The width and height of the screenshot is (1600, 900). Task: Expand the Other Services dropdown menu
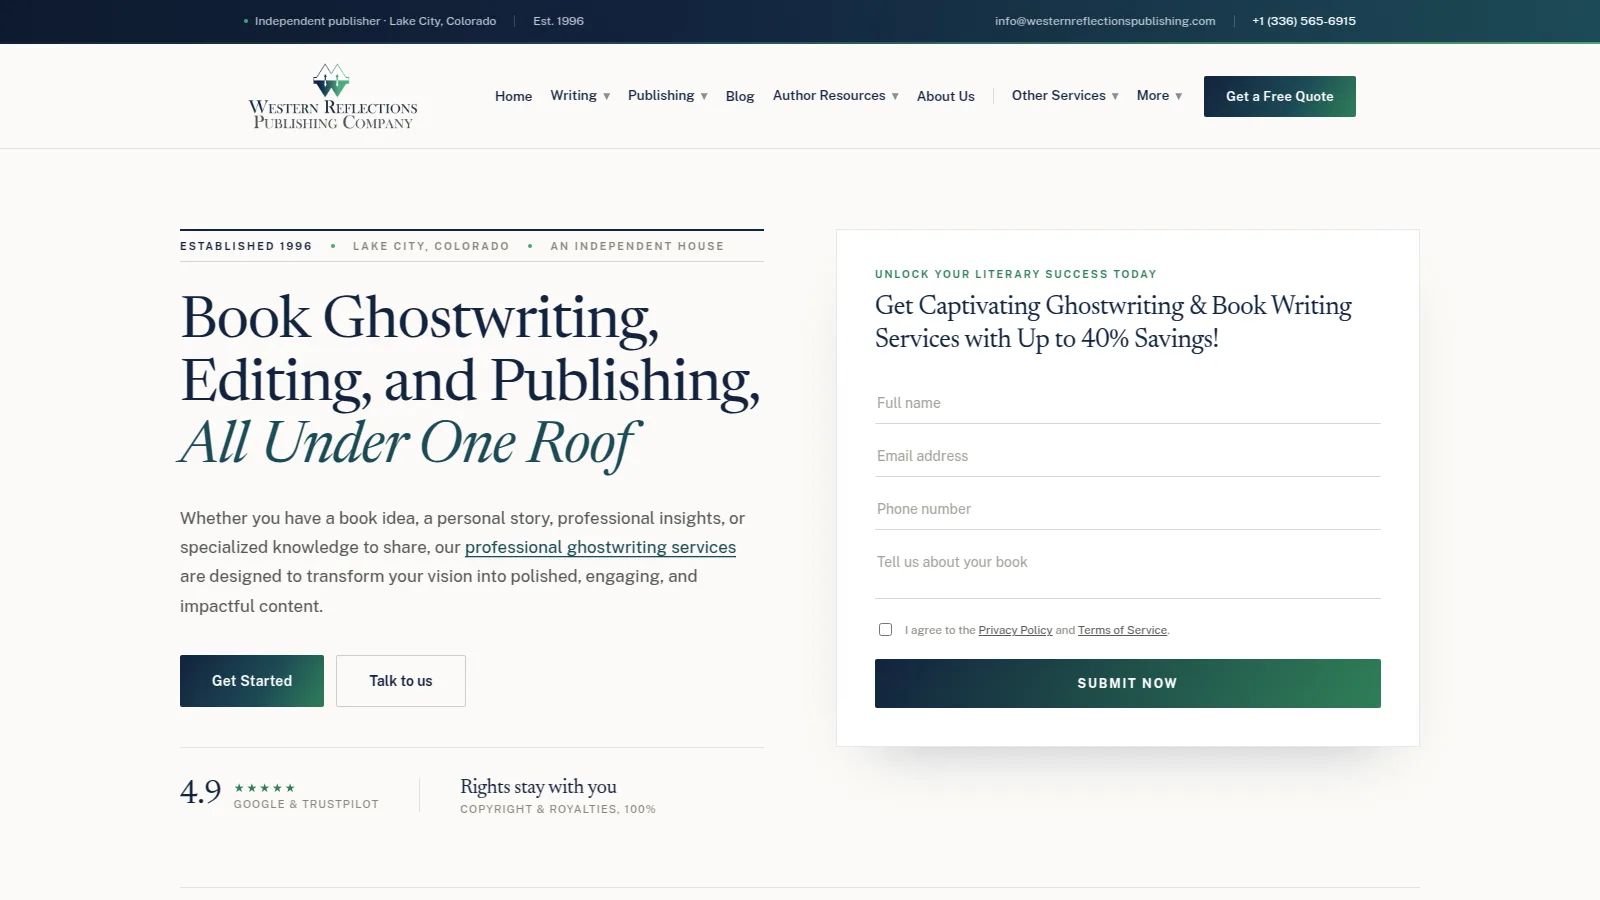(x=1065, y=96)
